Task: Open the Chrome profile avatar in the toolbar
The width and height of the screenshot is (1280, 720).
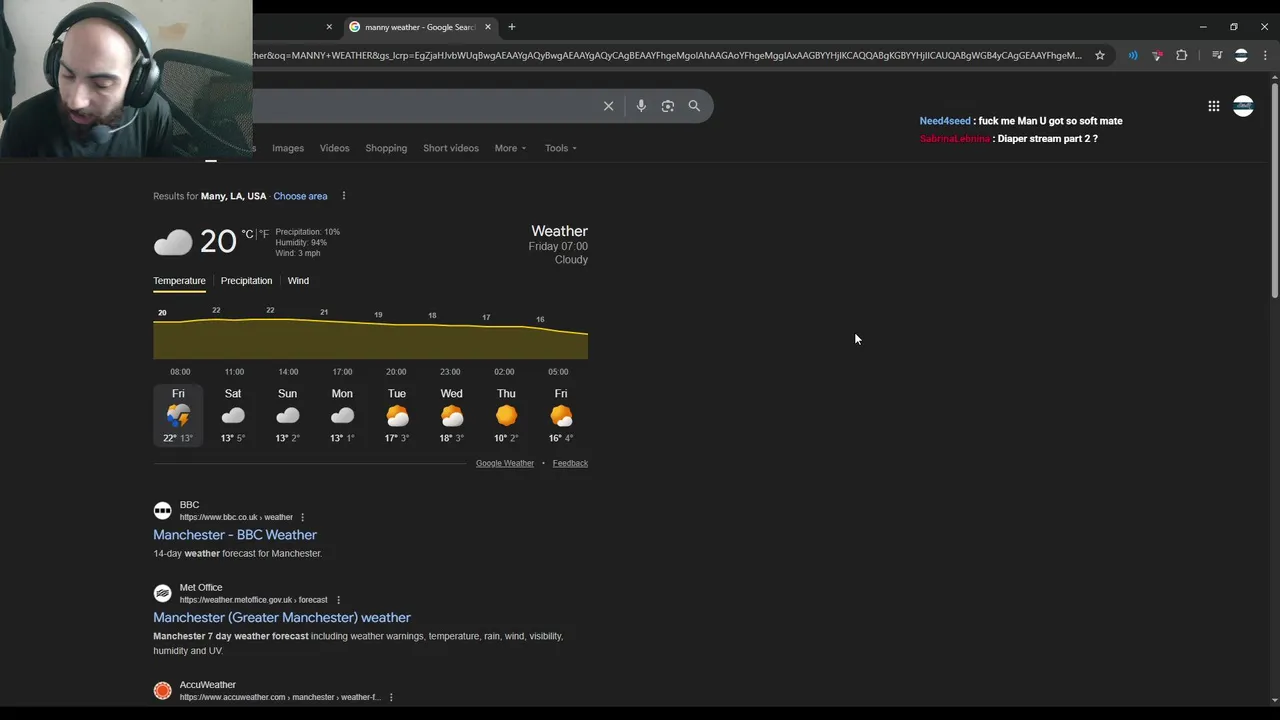Action: (1241, 55)
